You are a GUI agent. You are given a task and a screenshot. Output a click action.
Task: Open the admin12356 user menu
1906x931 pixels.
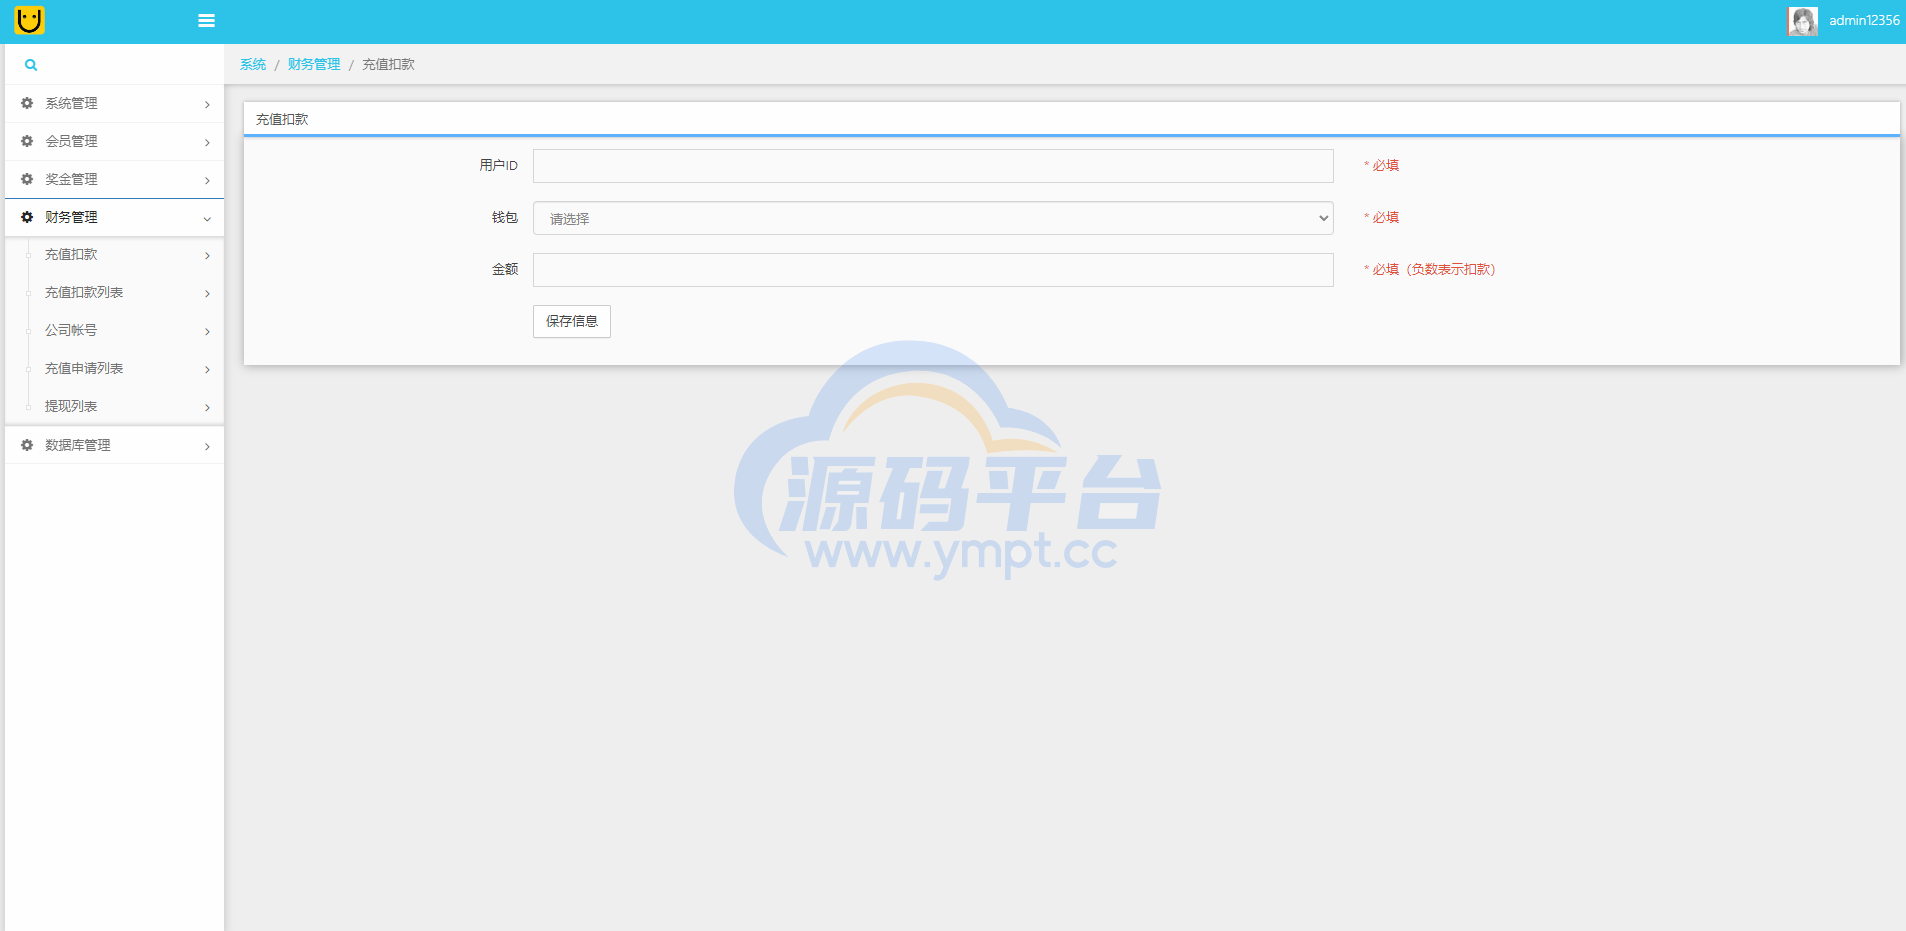(1864, 20)
